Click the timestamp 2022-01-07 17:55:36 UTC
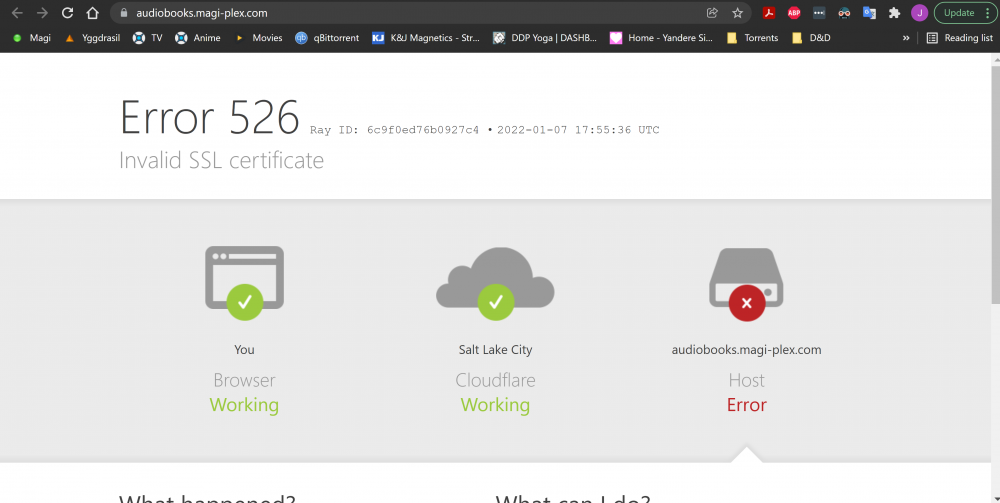The width and height of the screenshot is (1000, 503). (x=578, y=130)
